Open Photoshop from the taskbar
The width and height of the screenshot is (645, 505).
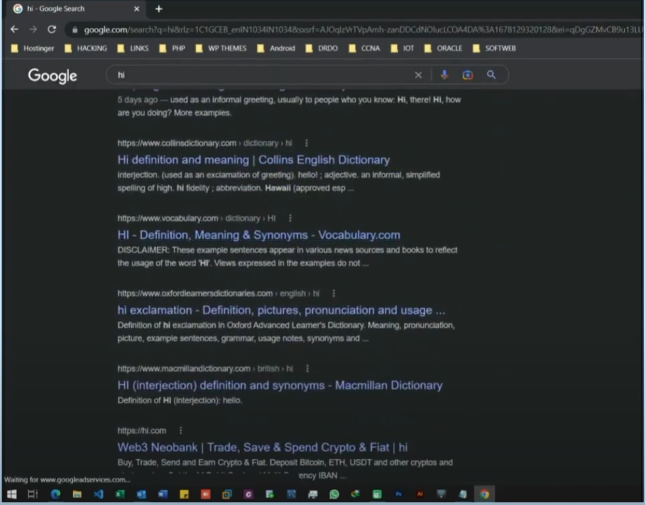(x=398, y=494)
